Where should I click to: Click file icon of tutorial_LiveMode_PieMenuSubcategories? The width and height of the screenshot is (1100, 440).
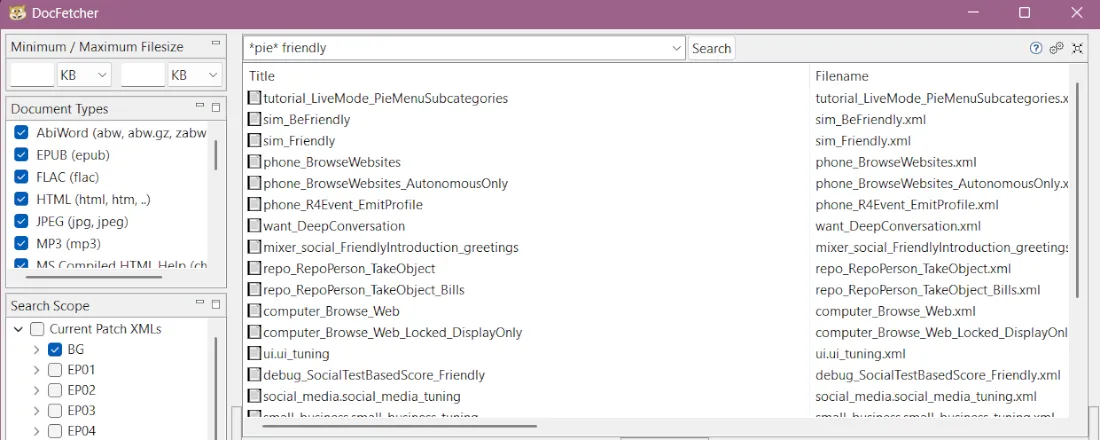tap(255, 98)
